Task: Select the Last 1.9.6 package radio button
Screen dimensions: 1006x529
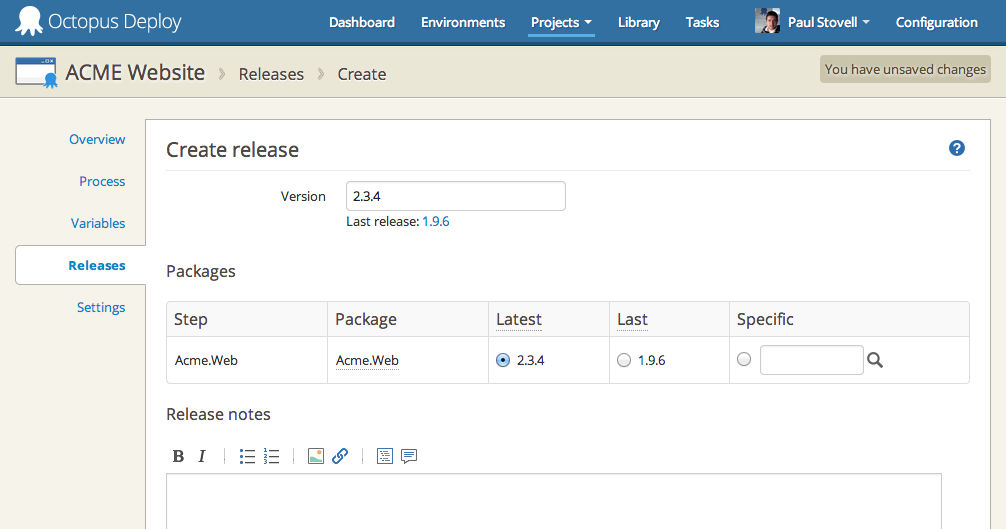Action: 624,360
